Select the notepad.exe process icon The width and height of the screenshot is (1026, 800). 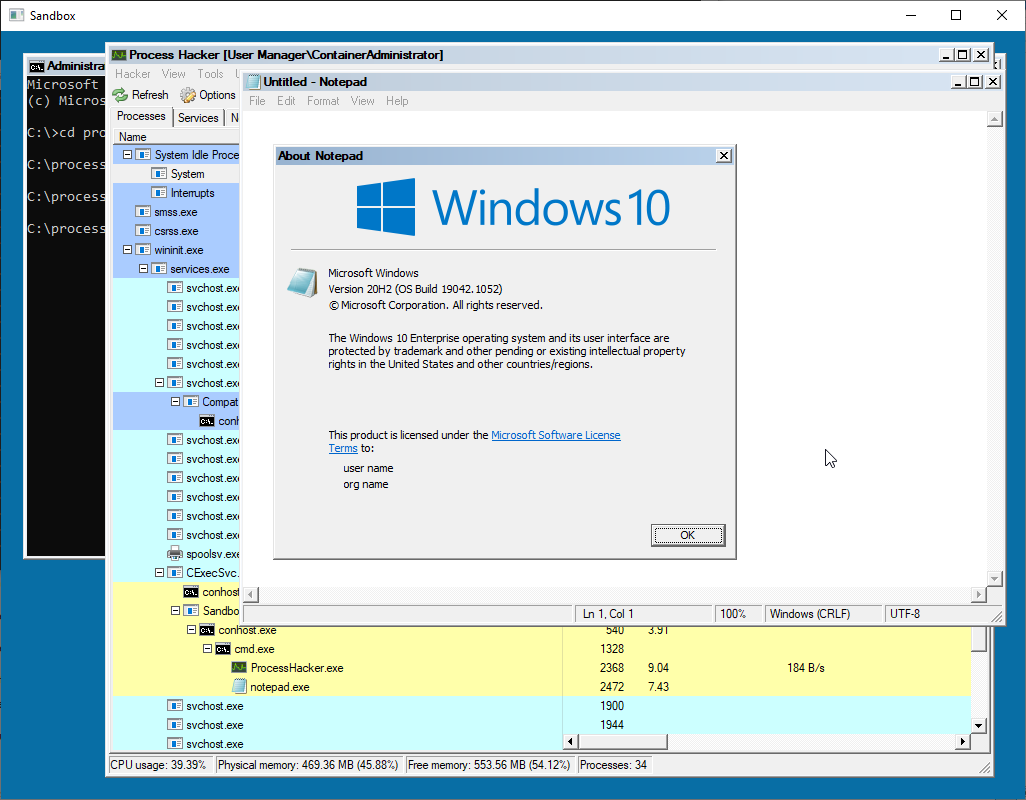point(239,687)
